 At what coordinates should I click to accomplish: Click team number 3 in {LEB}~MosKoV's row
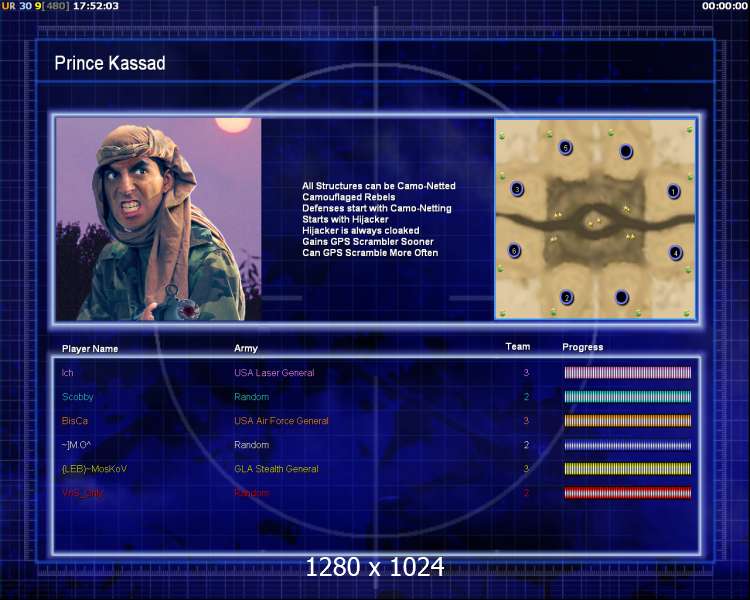tap(526, 469)
